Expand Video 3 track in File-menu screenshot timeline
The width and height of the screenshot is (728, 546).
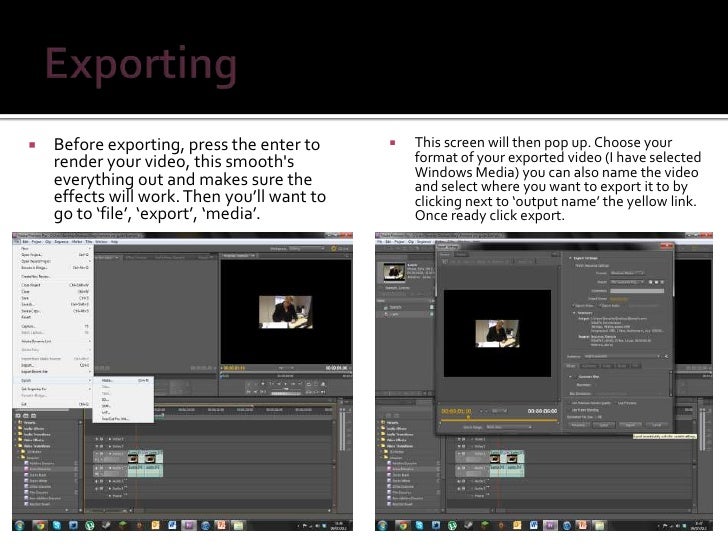(x=110, y=439)
